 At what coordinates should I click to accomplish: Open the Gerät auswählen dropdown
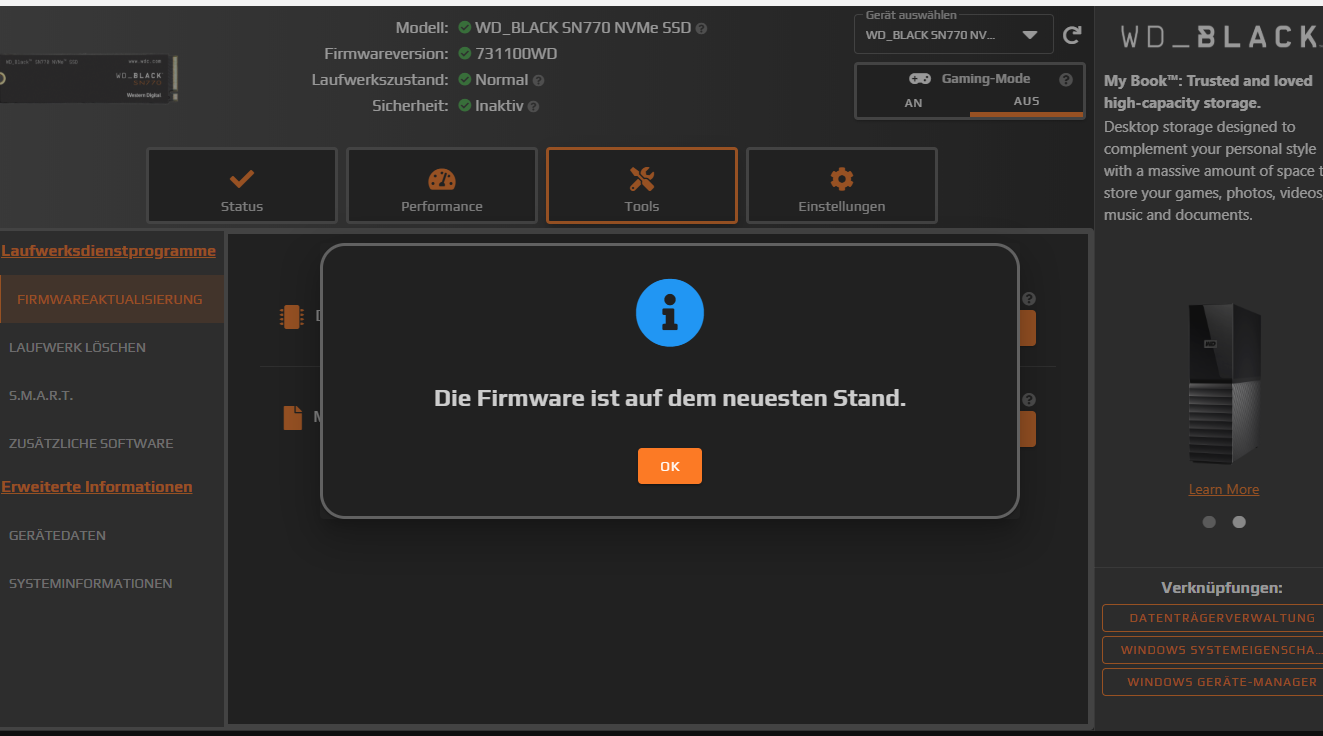pos(953,35)
